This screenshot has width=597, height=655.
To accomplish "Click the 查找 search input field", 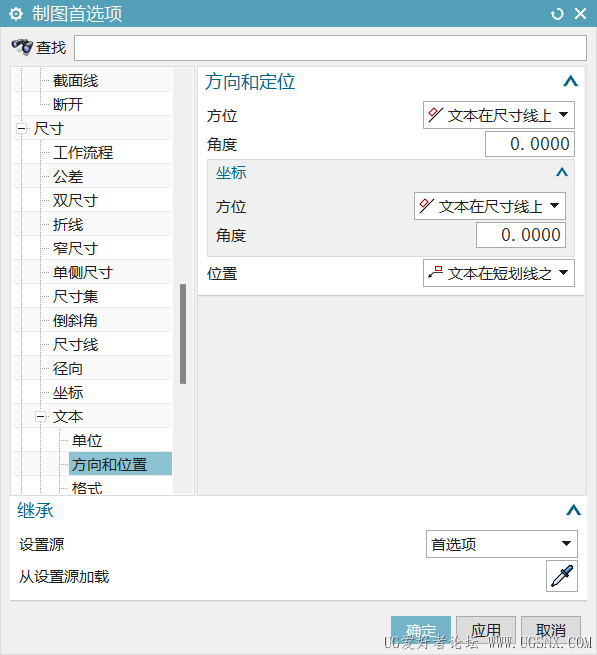I will pos(330,48).
